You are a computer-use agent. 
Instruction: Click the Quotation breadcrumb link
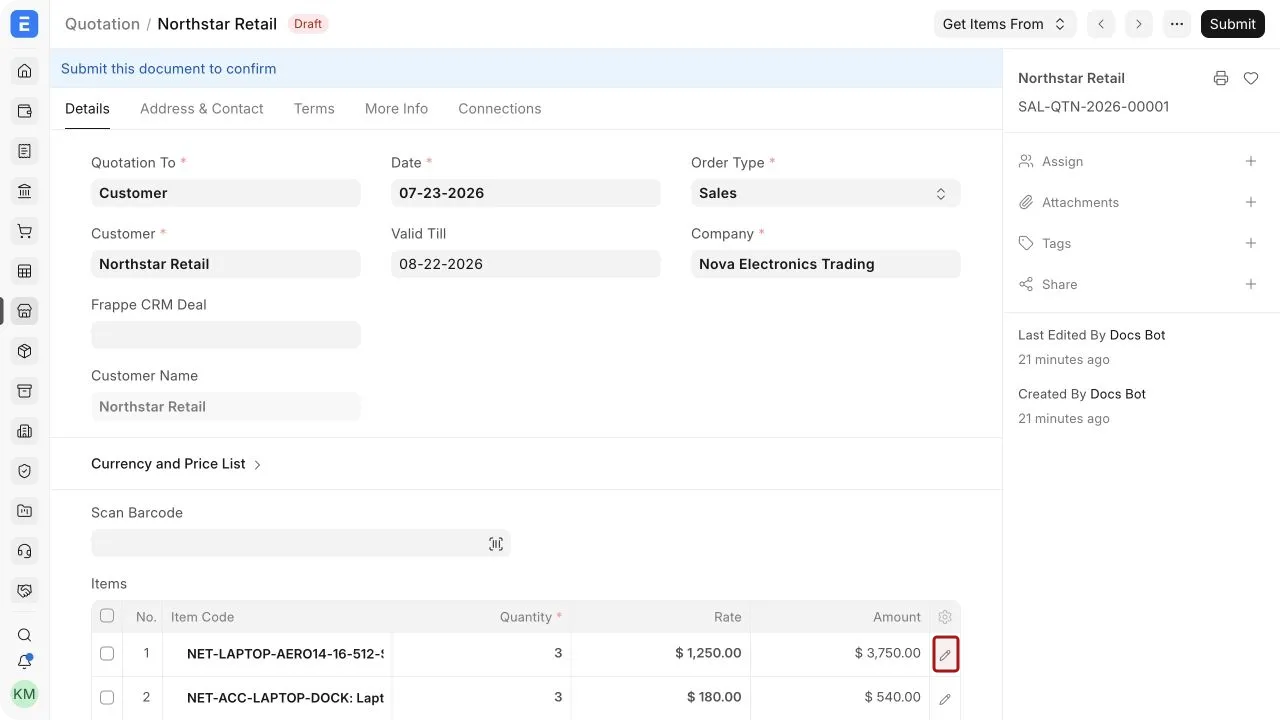(x=102, y=24)
